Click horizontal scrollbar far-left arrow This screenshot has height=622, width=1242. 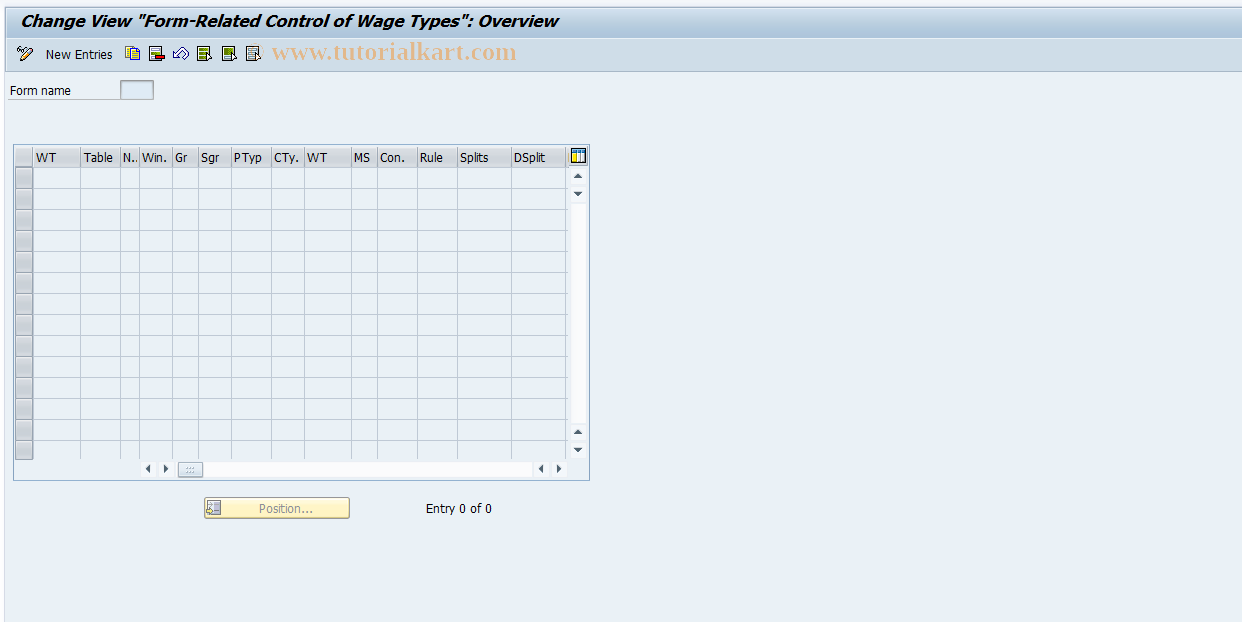pos(148,469)
